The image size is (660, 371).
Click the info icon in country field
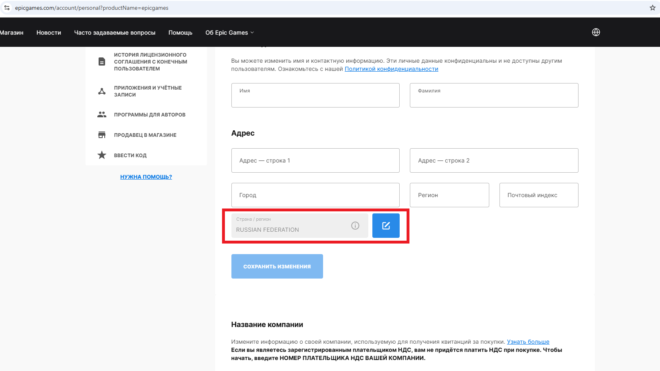click(355, 226)
